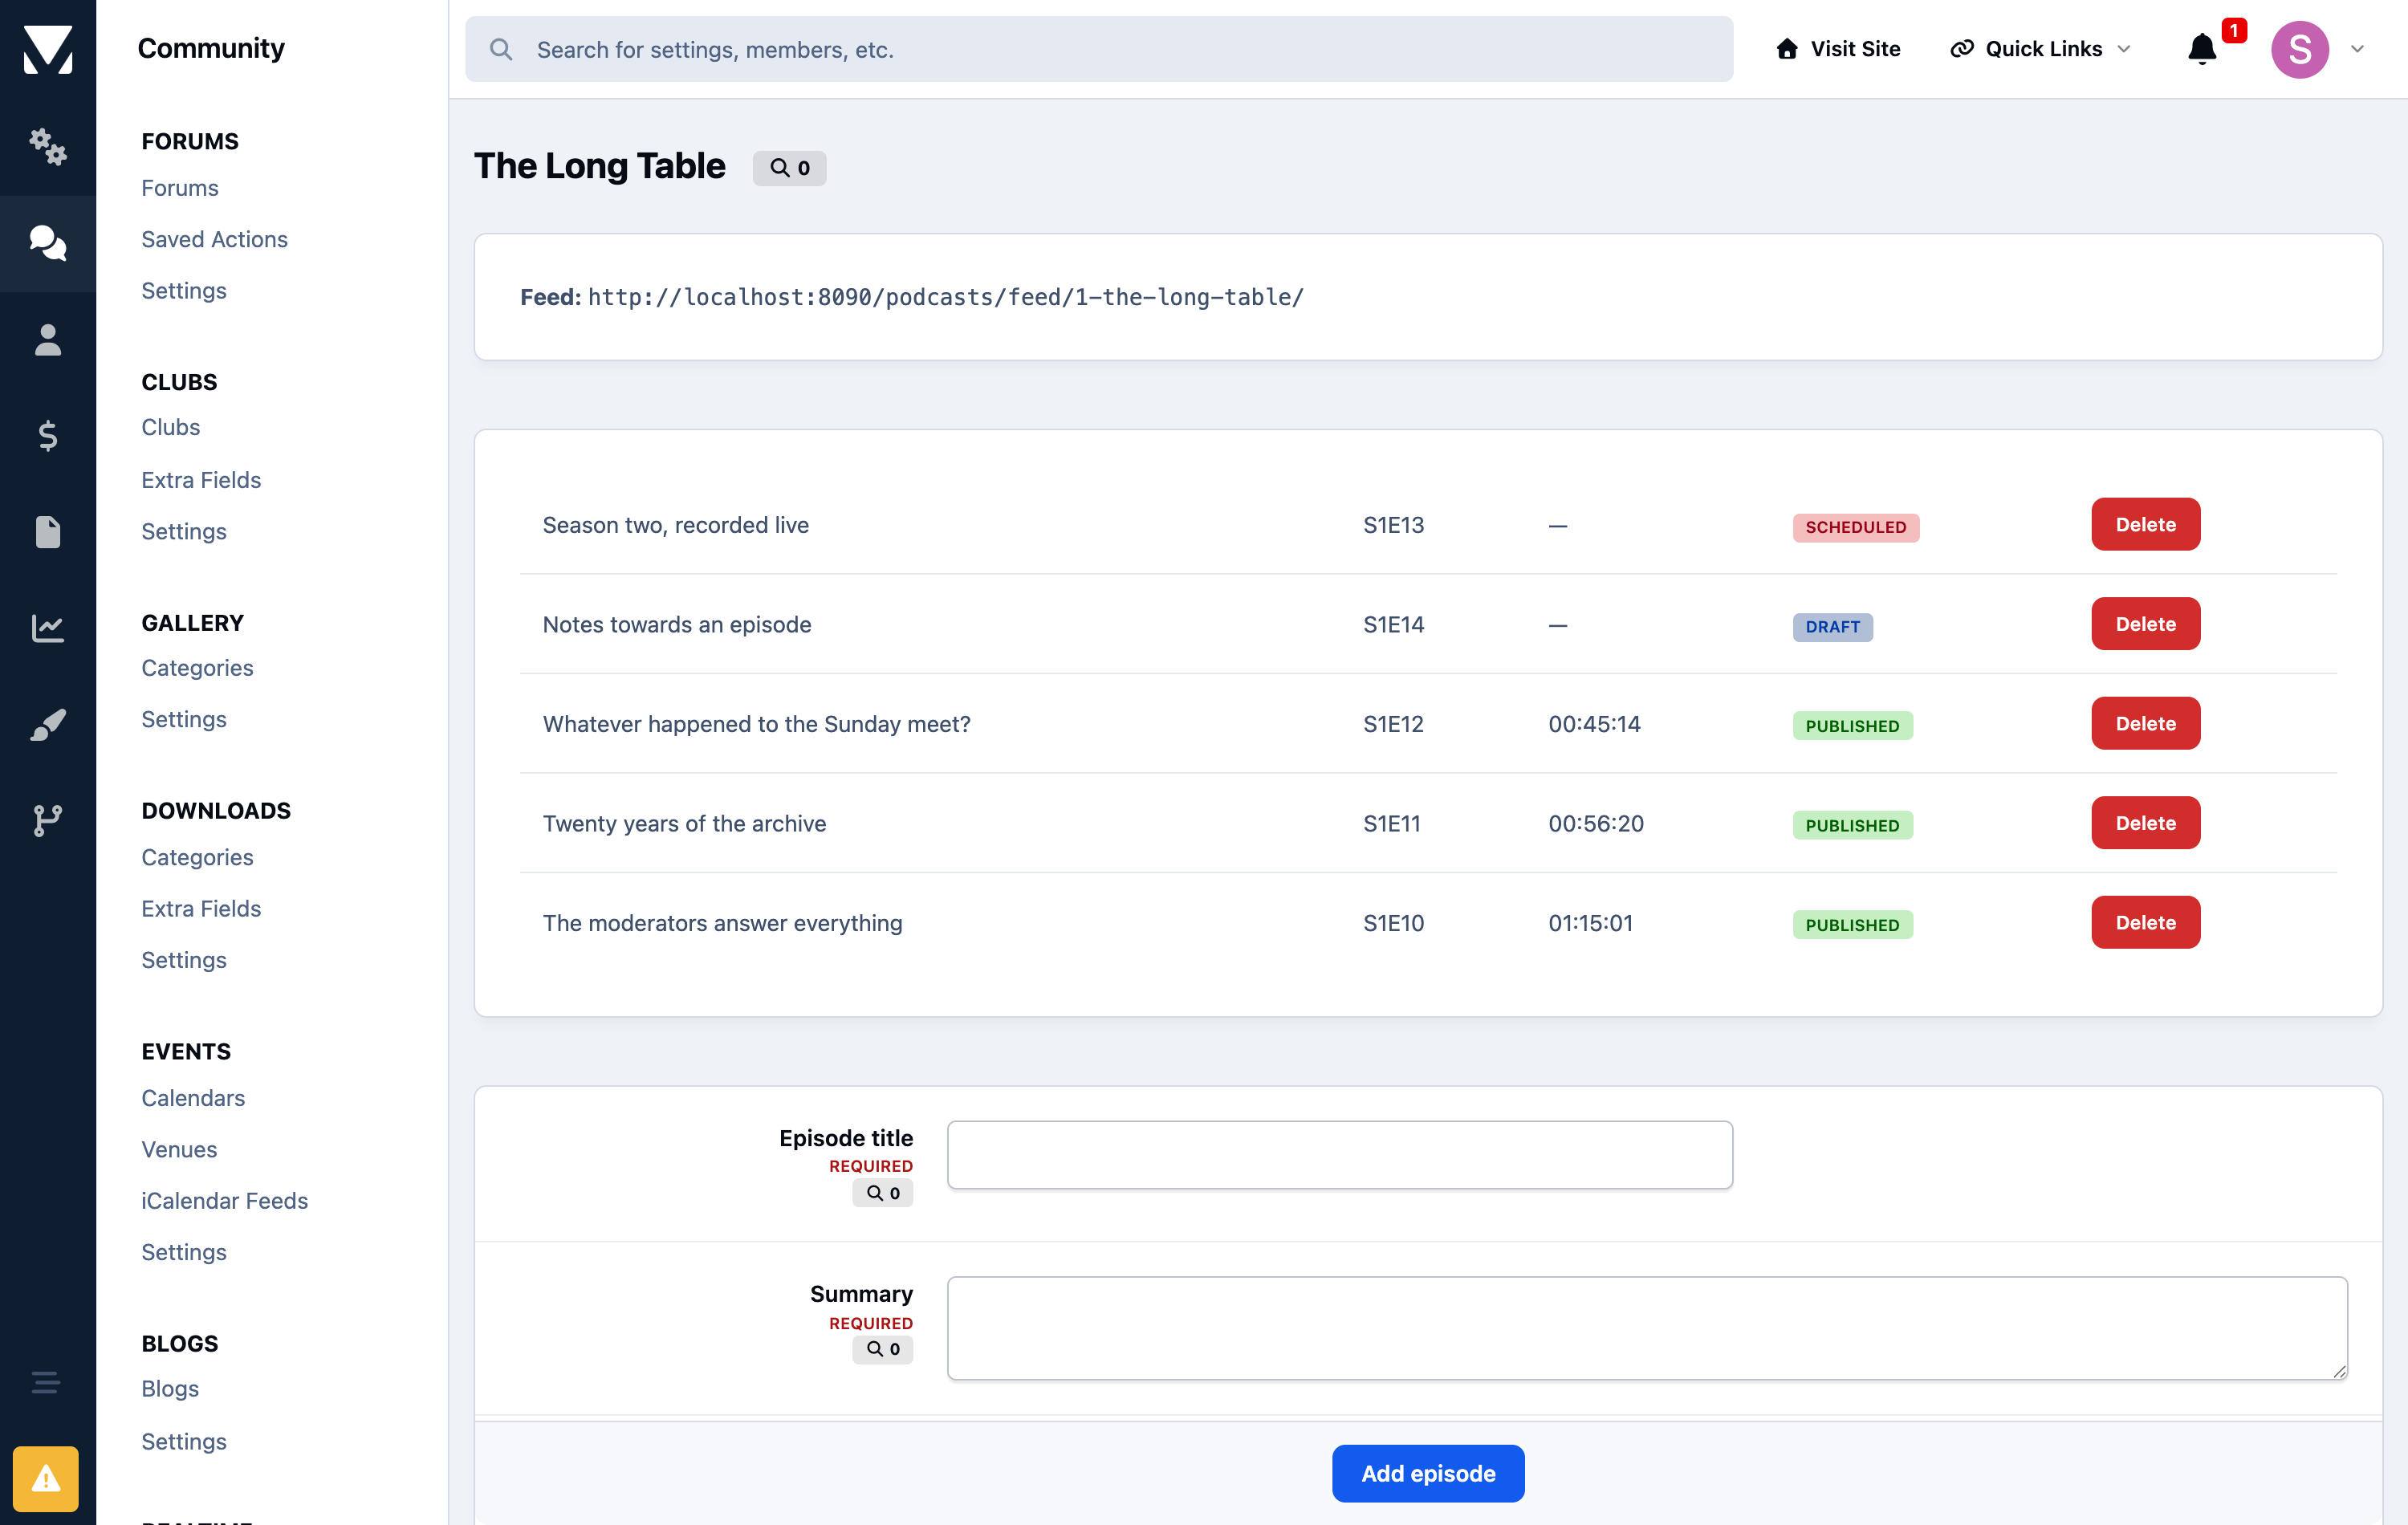Click the user avatar S
Image resolution: width=2408 pixels, height=1525 pixels.
2300,49
